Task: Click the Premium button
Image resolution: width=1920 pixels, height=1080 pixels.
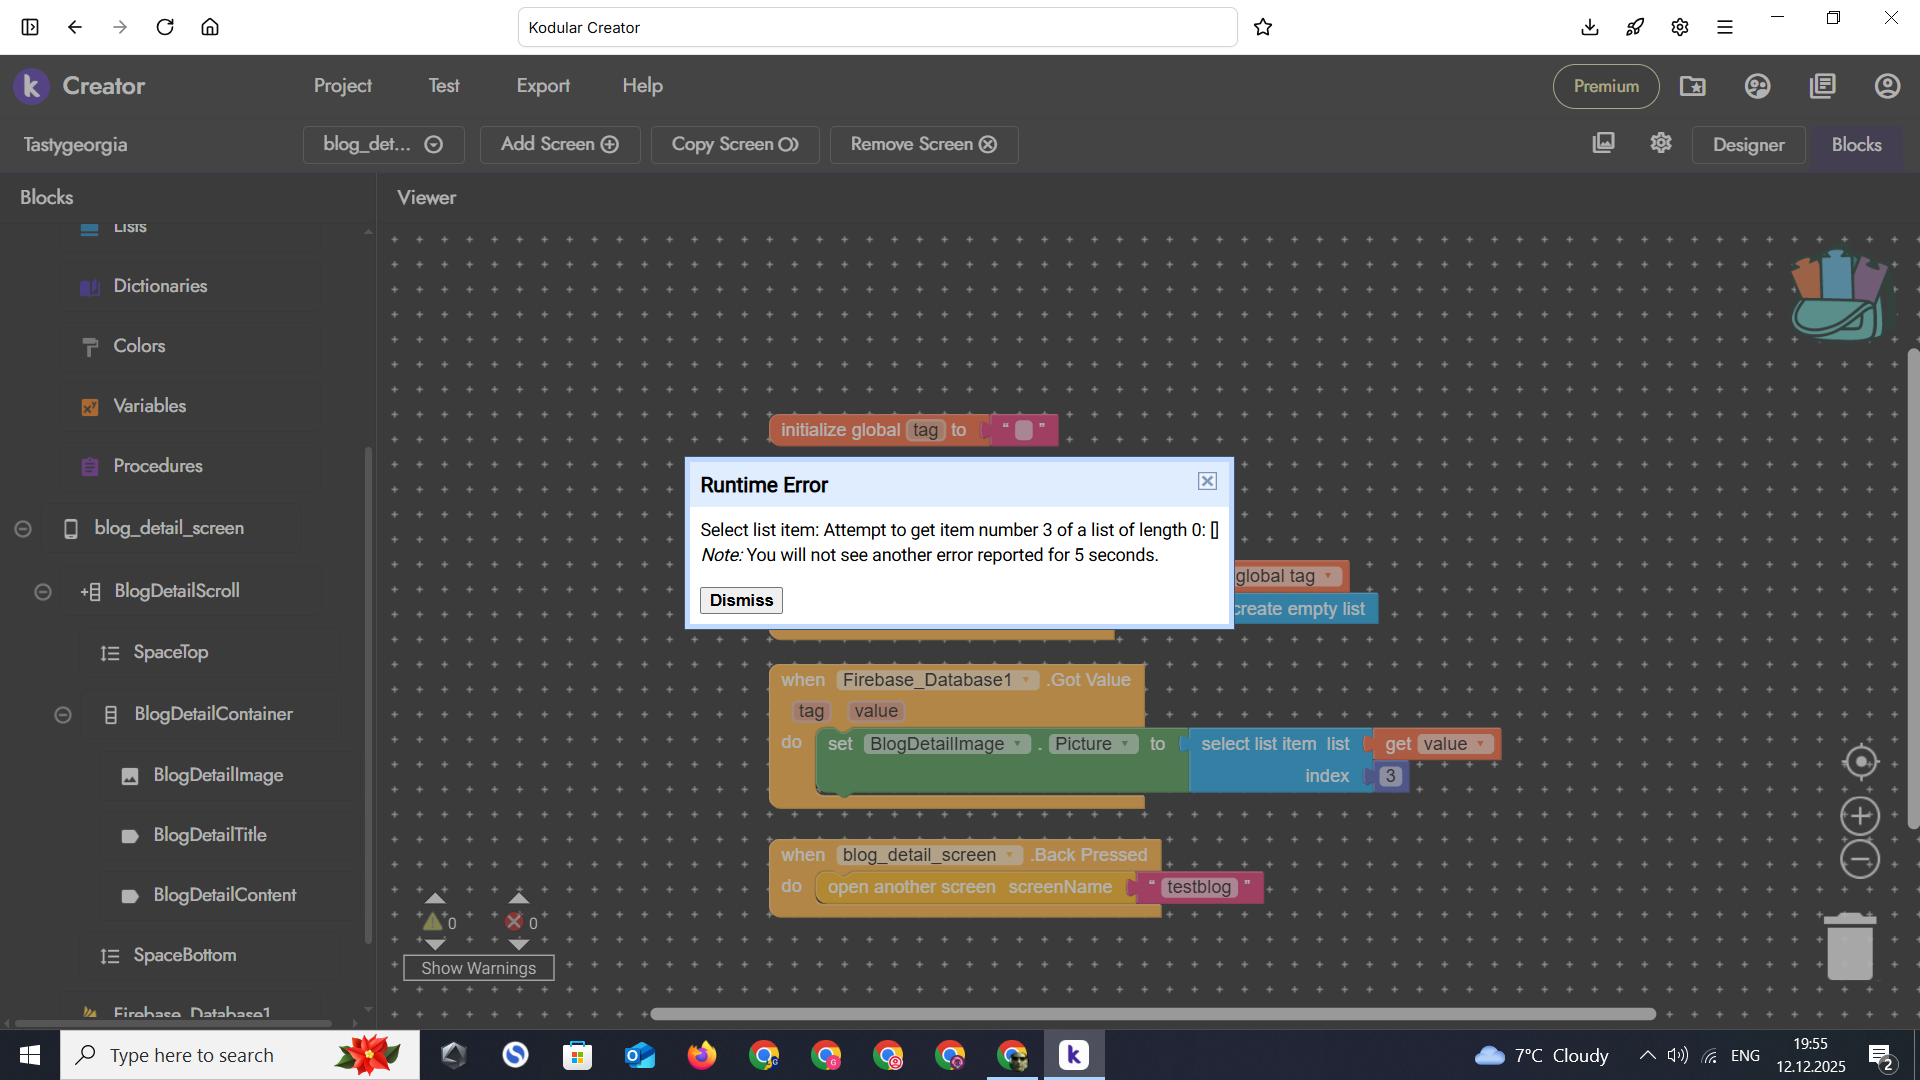Action: pyautogui.click(x=1605, y=86)
